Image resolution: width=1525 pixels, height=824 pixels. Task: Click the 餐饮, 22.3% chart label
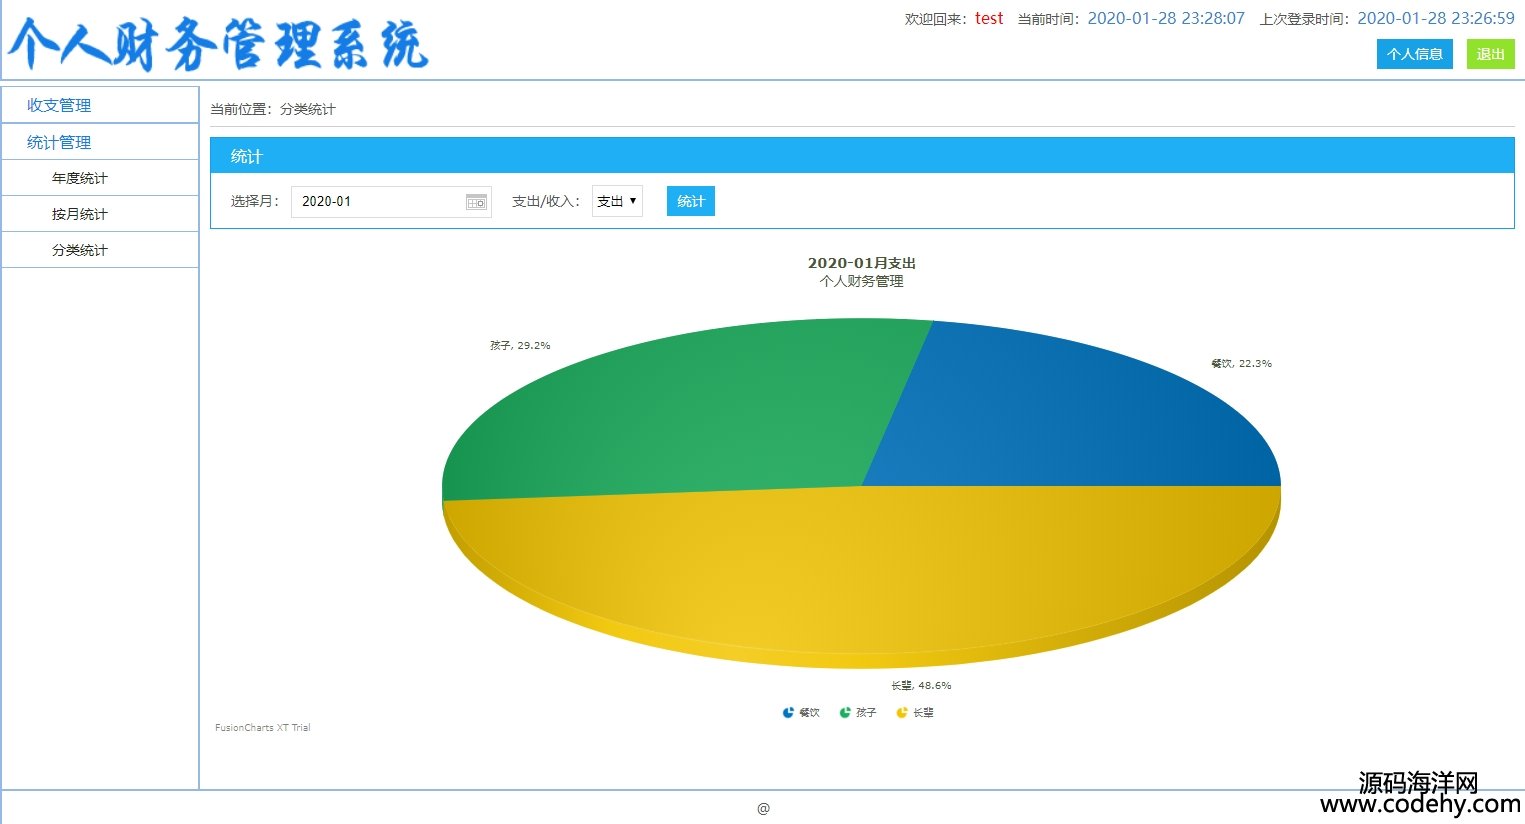1241,363
